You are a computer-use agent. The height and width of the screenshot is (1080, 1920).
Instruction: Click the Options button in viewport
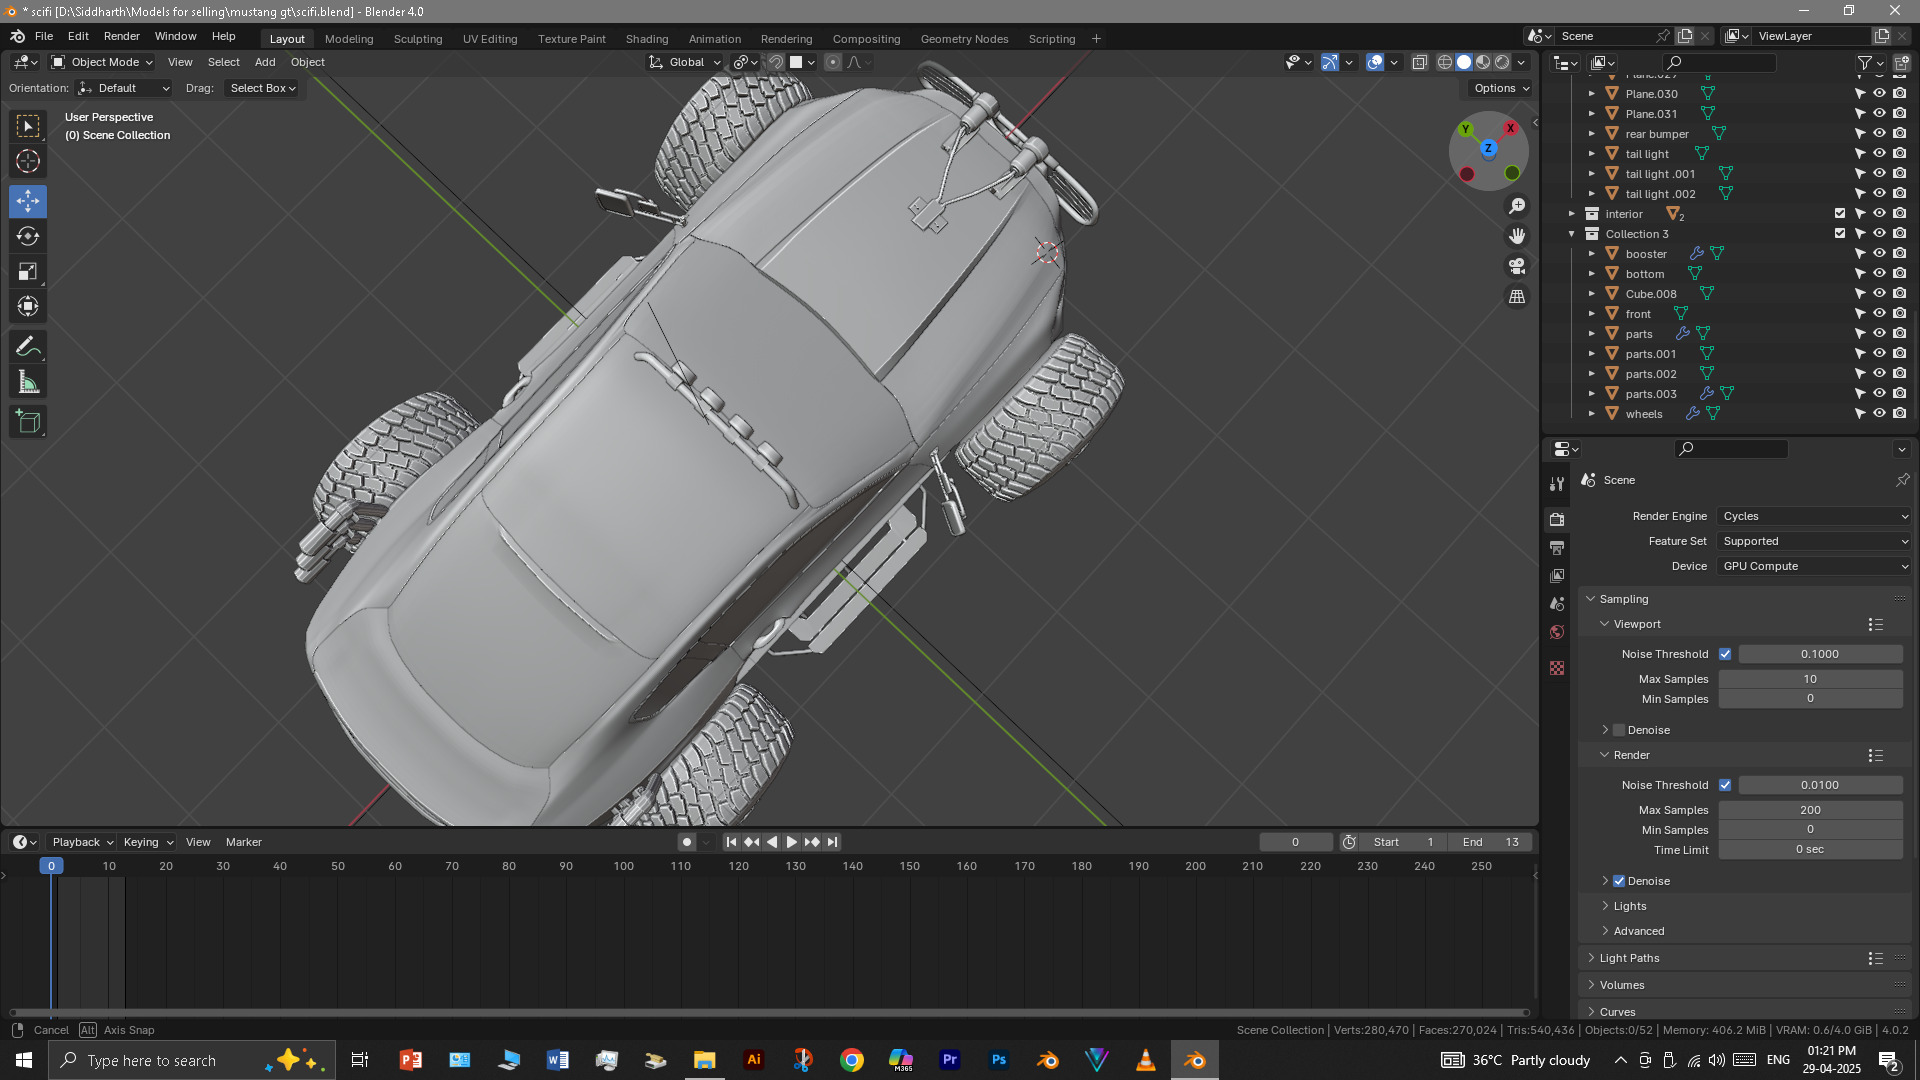pyautogui.click(x=1501, y=88)
